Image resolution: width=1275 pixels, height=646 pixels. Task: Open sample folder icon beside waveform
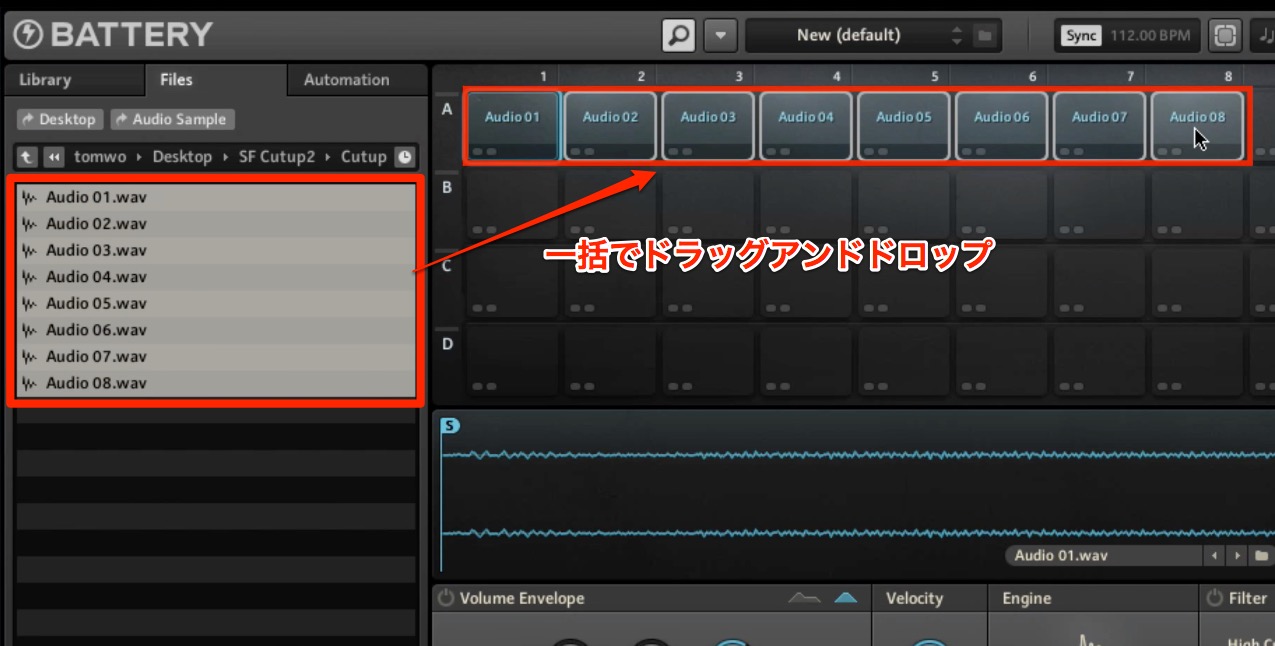tap(1261, 555)
